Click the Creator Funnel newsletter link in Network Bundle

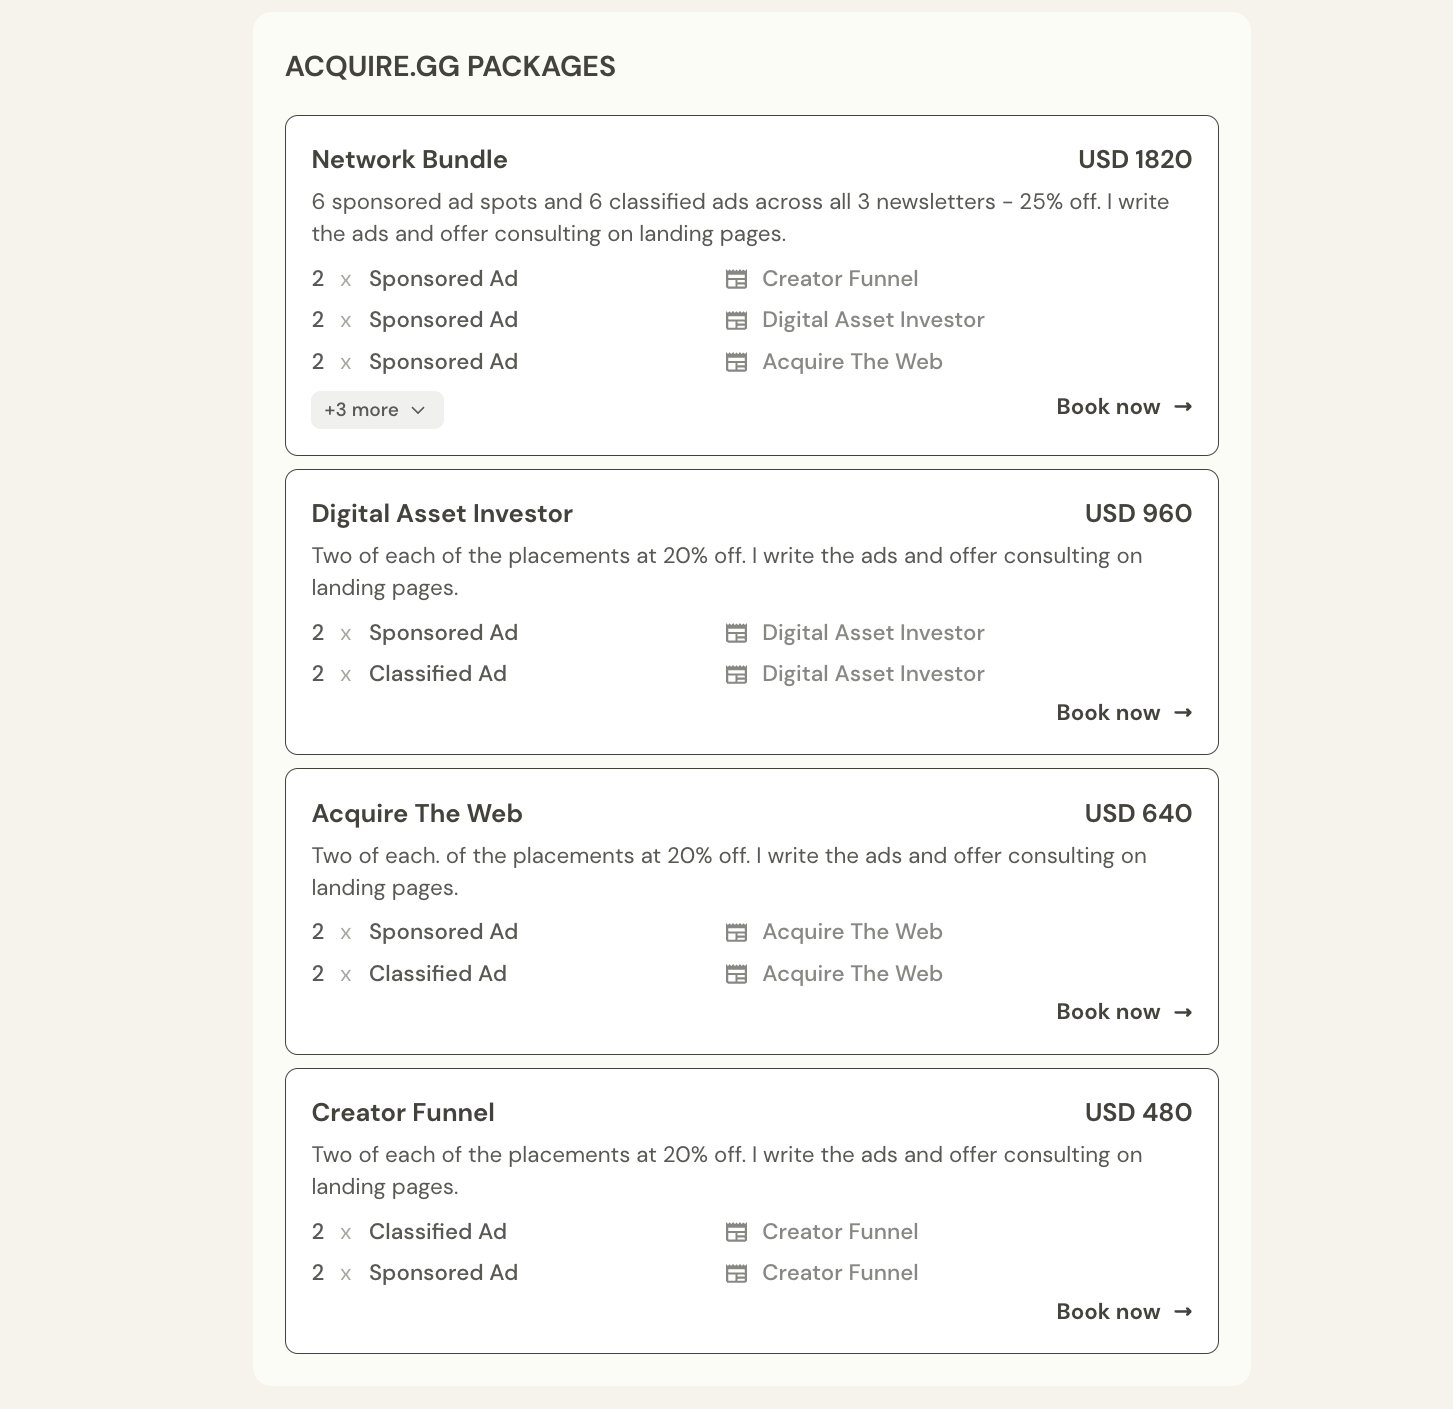click(840, 279)
